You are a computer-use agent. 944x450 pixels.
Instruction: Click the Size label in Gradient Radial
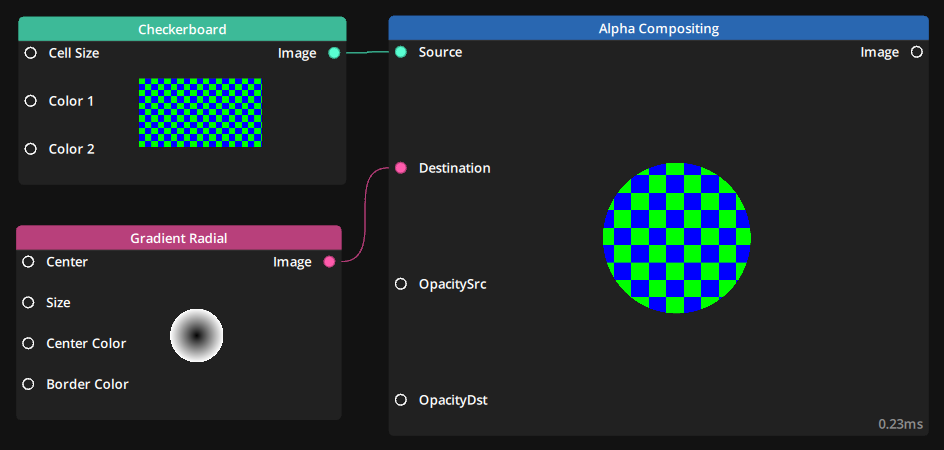coord(58,302)
